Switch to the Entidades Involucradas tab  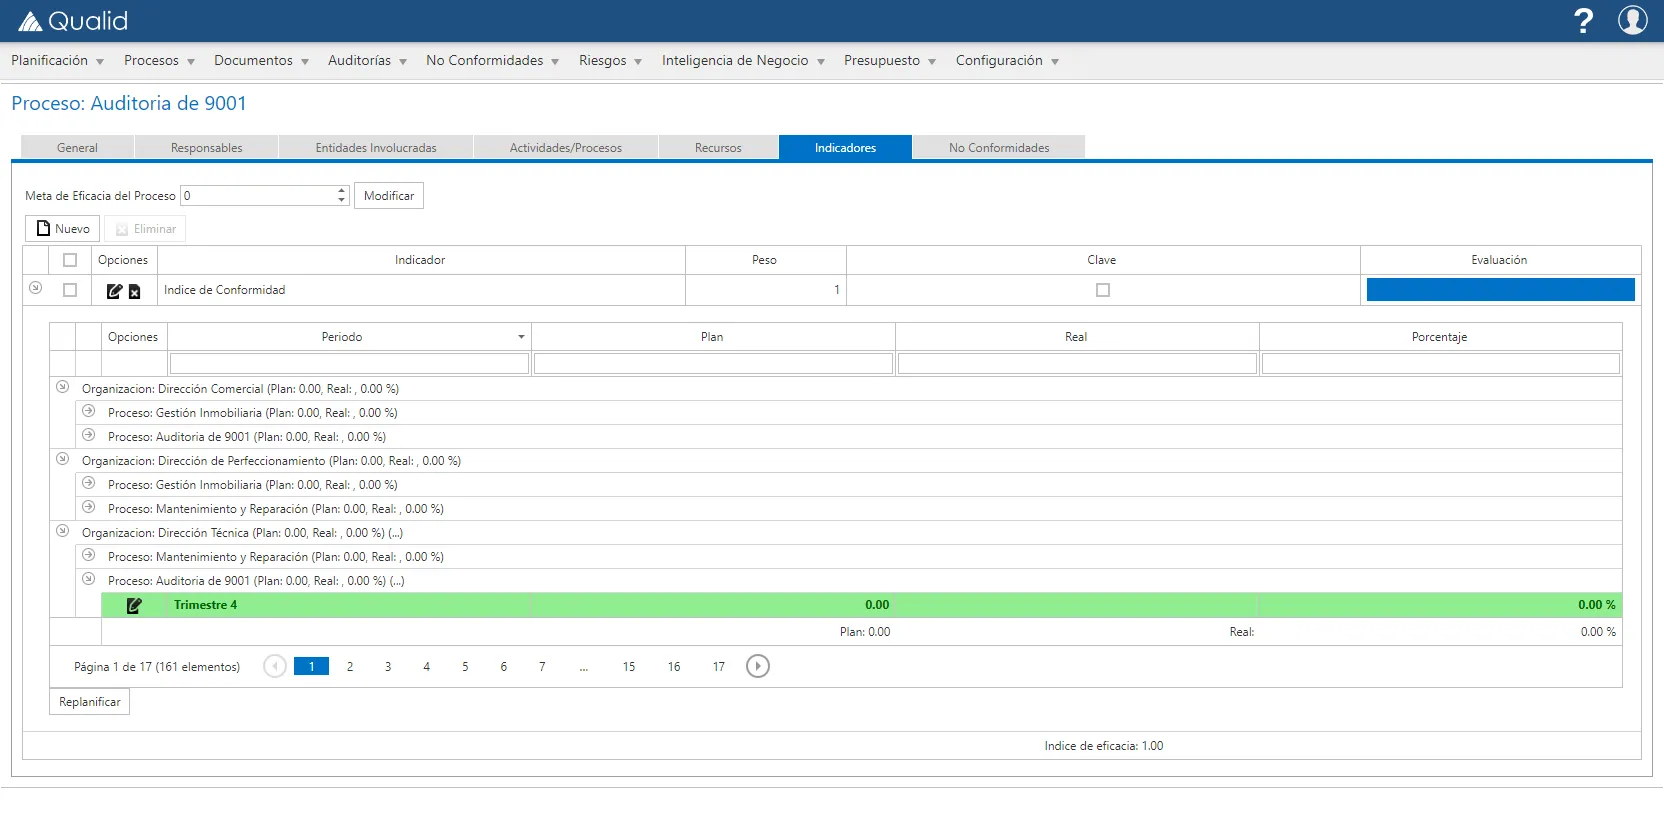point(376,148)
